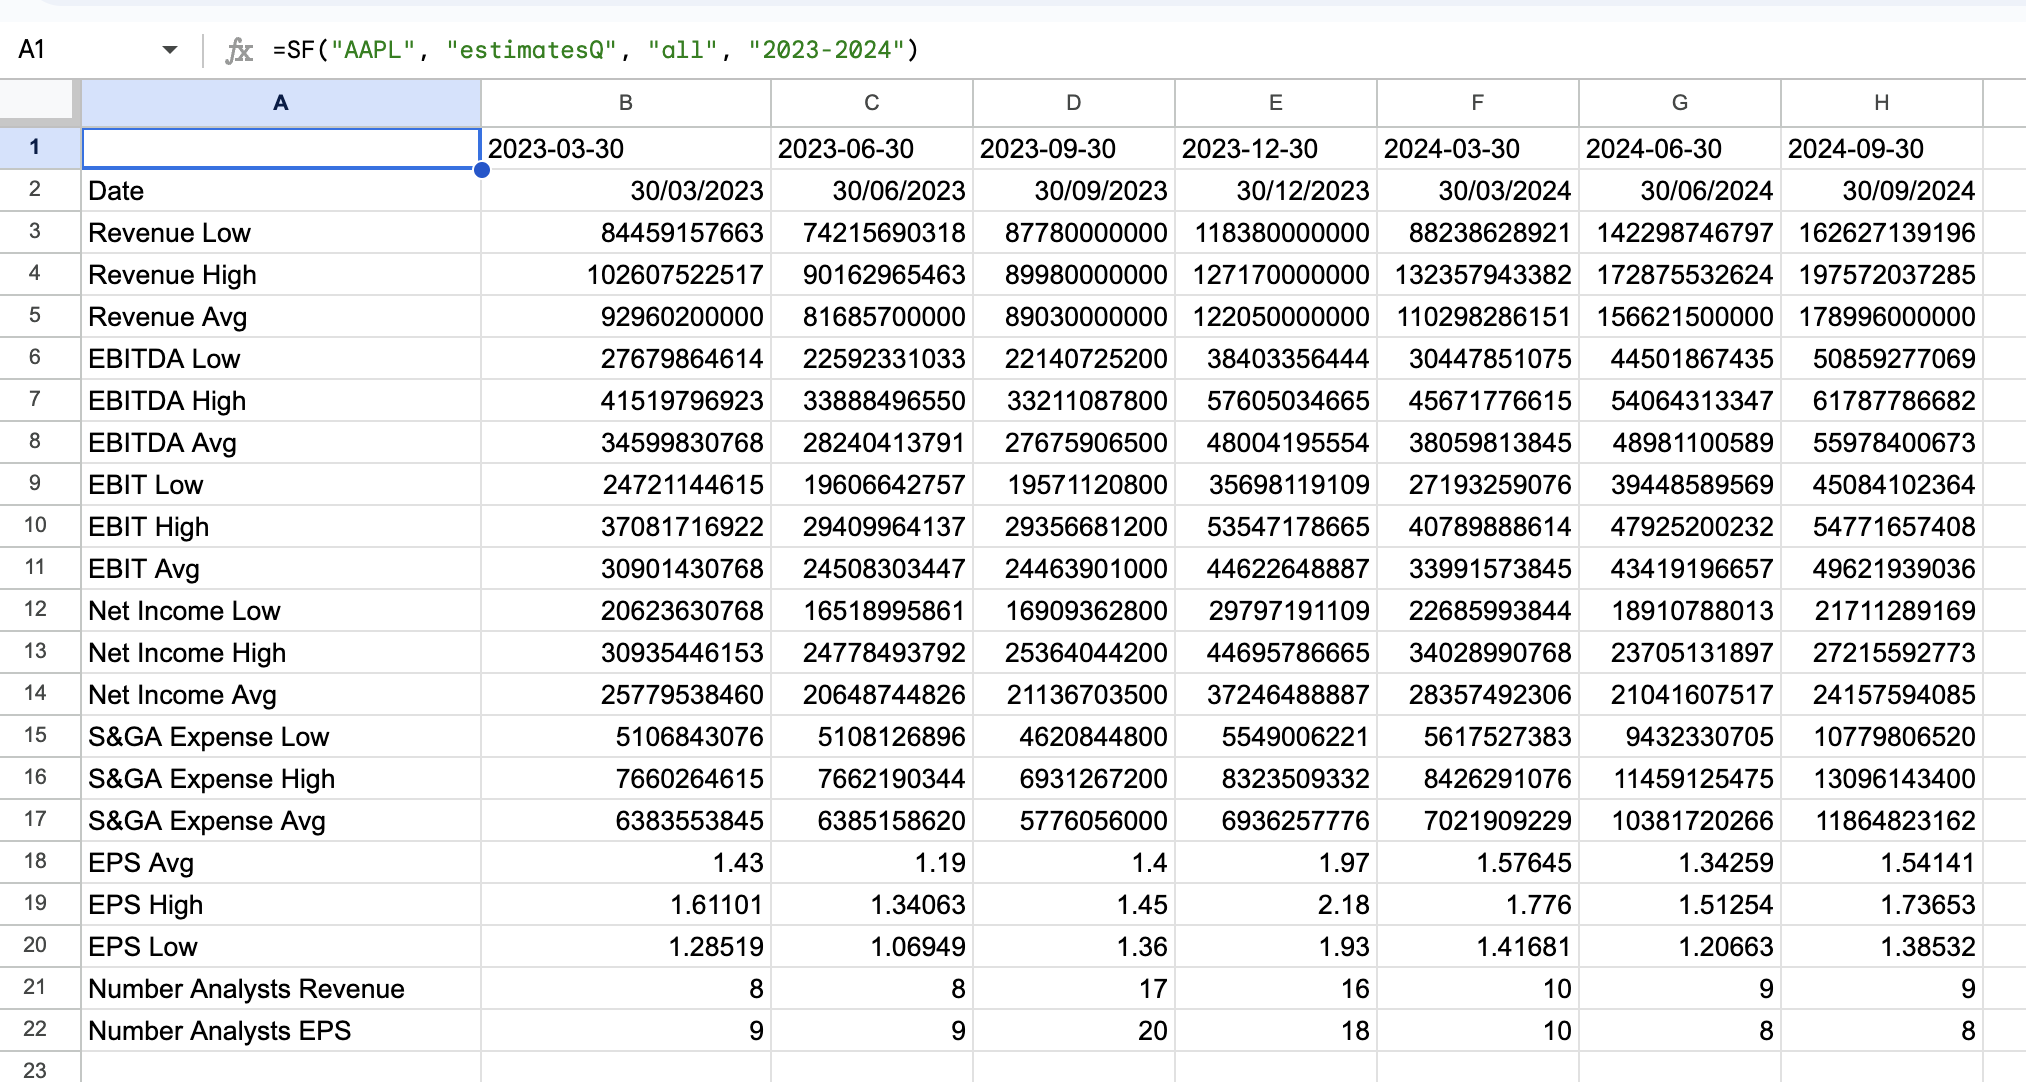Select the 'EBIT High' label cell
The width and height of the screenshot is (2026, 1082).
(x=281, y=526)
